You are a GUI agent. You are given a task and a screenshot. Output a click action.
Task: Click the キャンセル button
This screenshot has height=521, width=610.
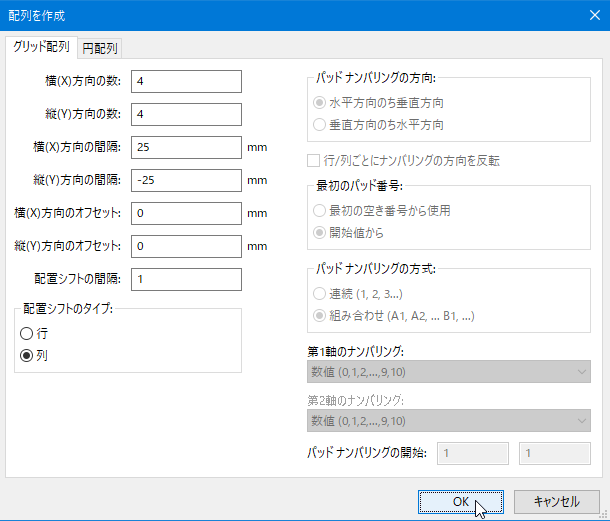coord(557,502)
